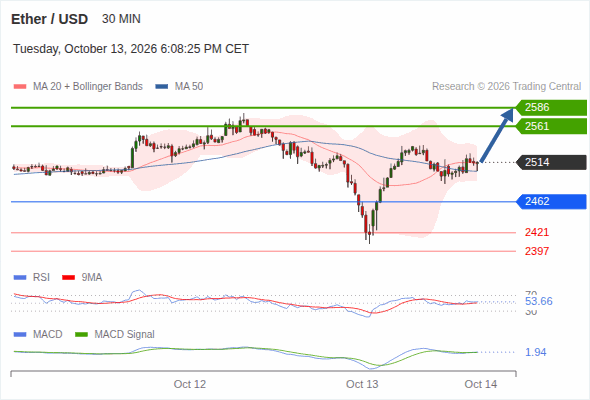The width and height of the screenshot is (590, 400).
Task: Click the MACD value 1.94
Action: (536, 353)
